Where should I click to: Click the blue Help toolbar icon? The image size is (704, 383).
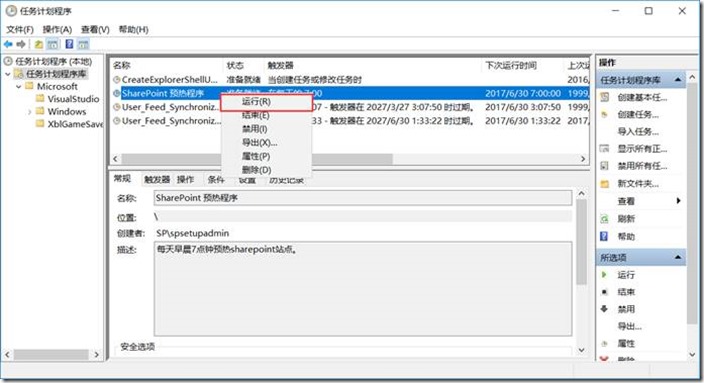[69, 44]
